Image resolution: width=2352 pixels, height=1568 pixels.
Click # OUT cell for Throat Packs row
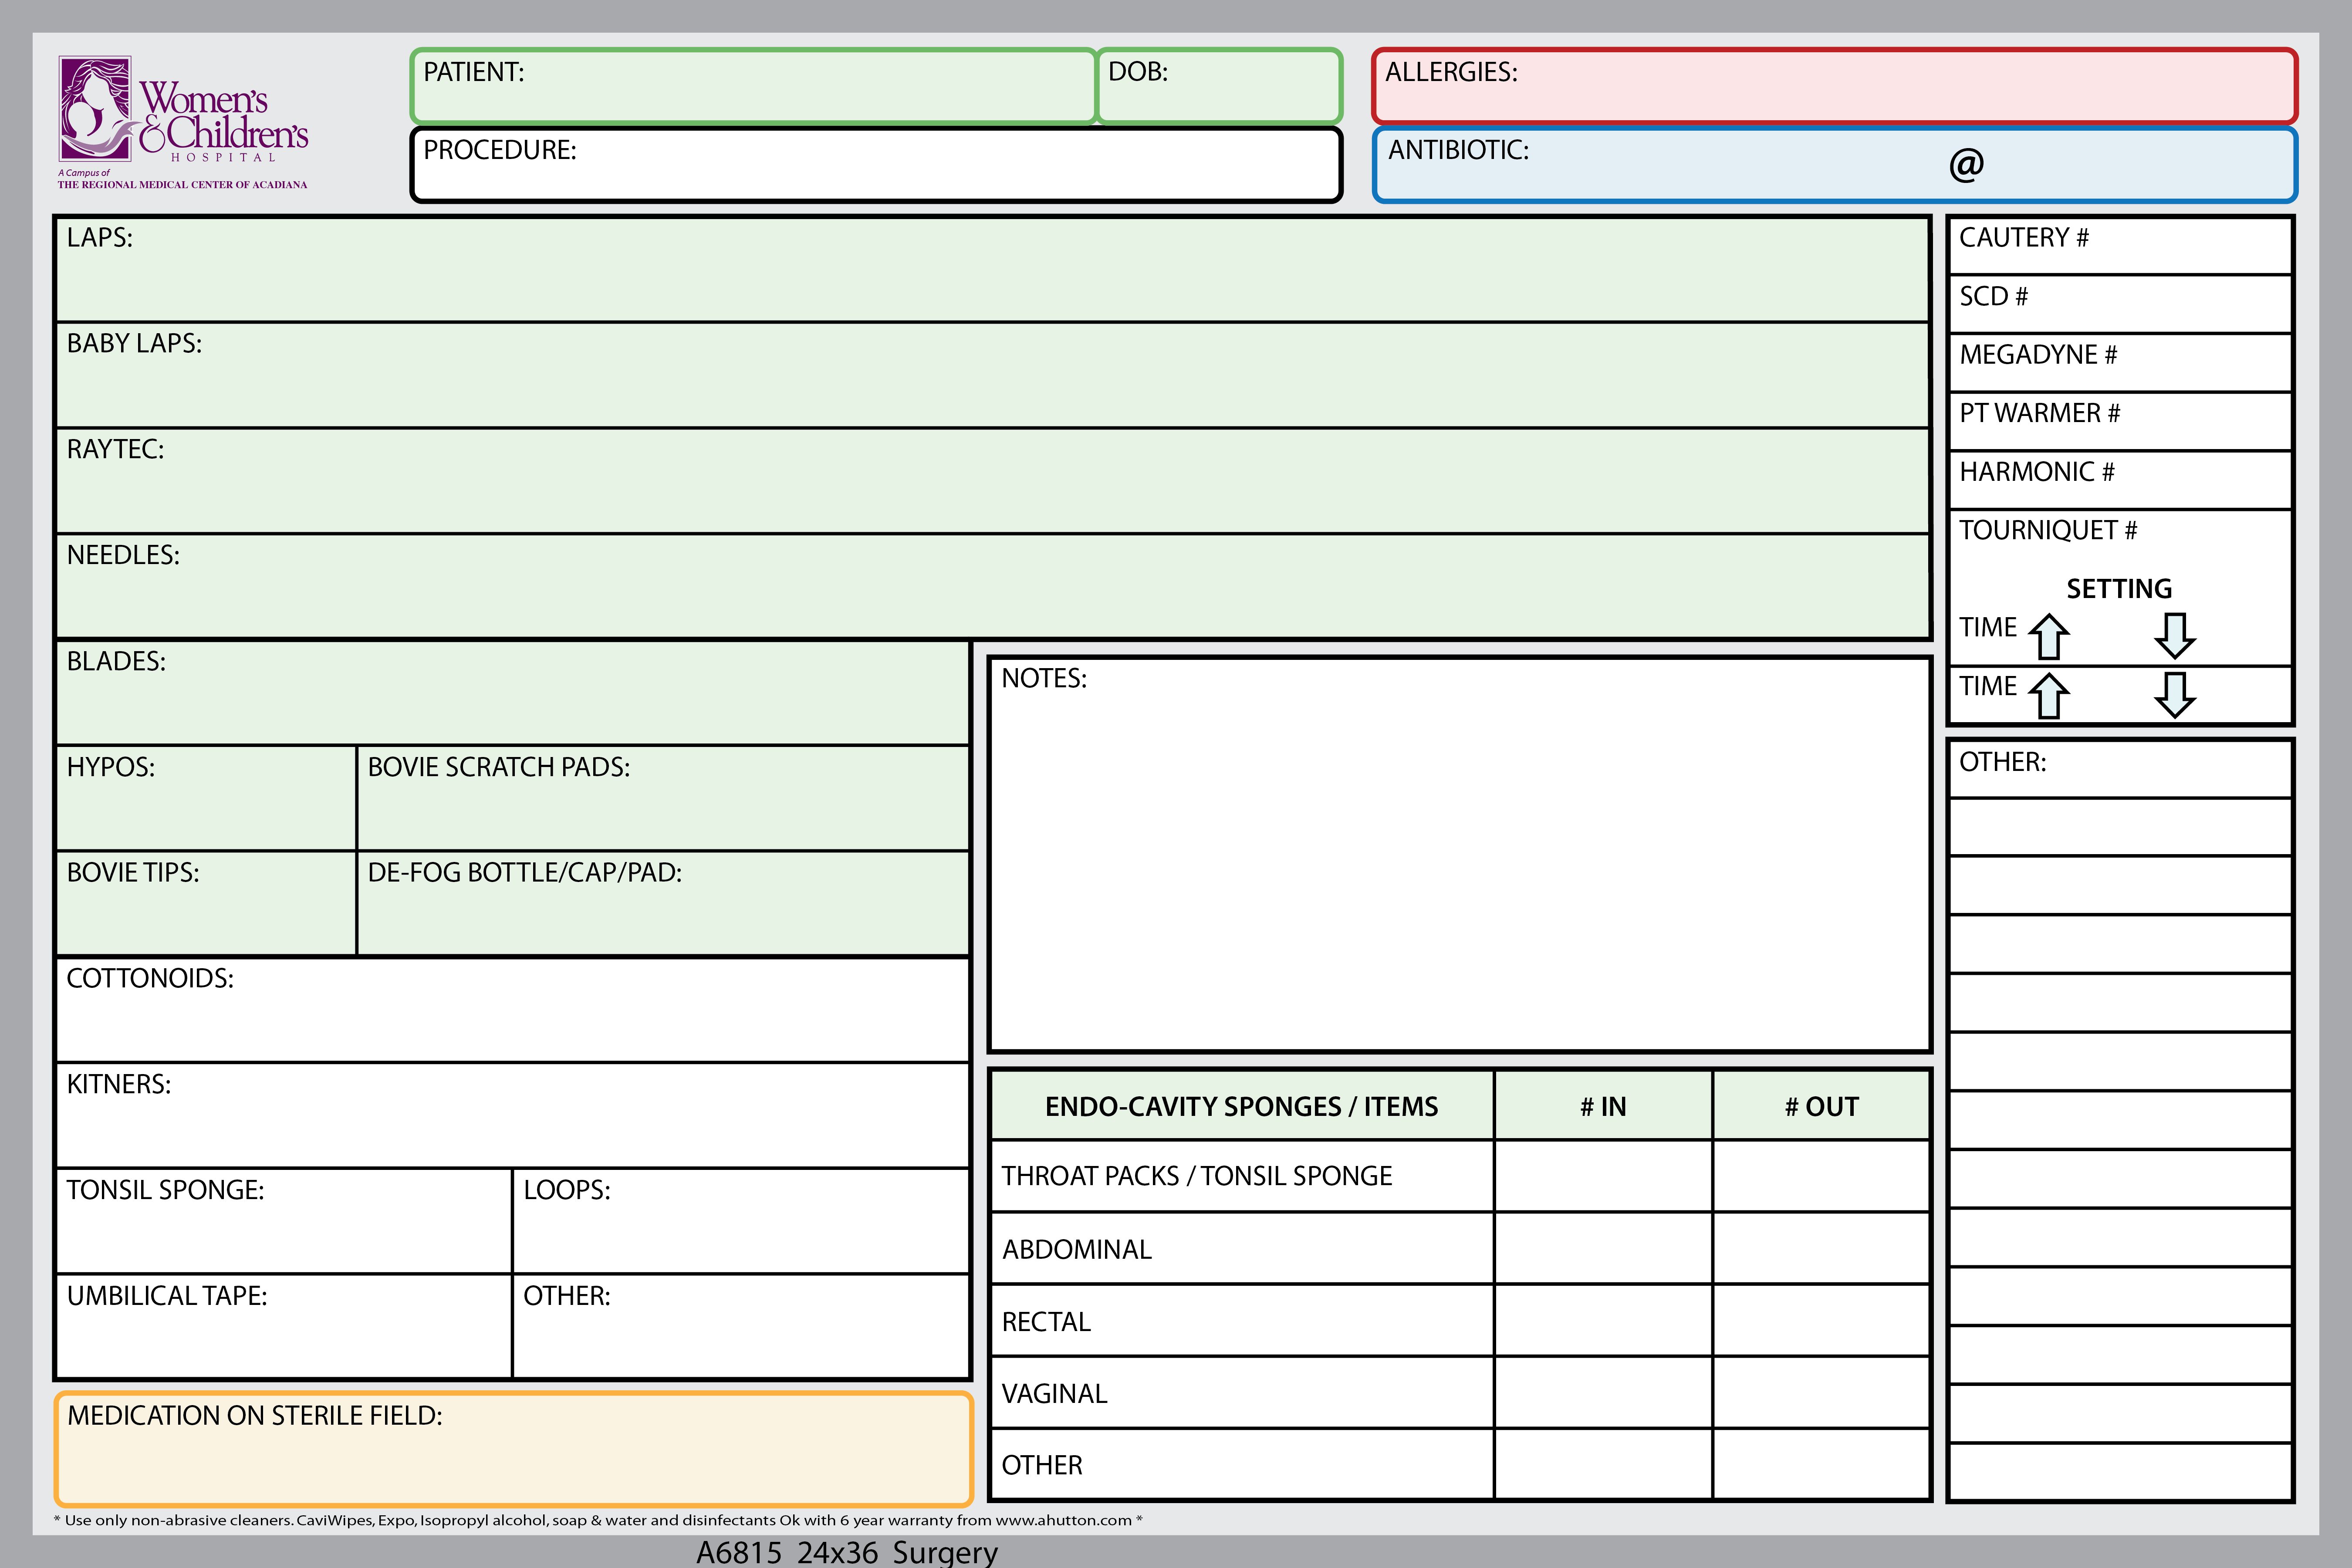(x=1821, y=1176)
